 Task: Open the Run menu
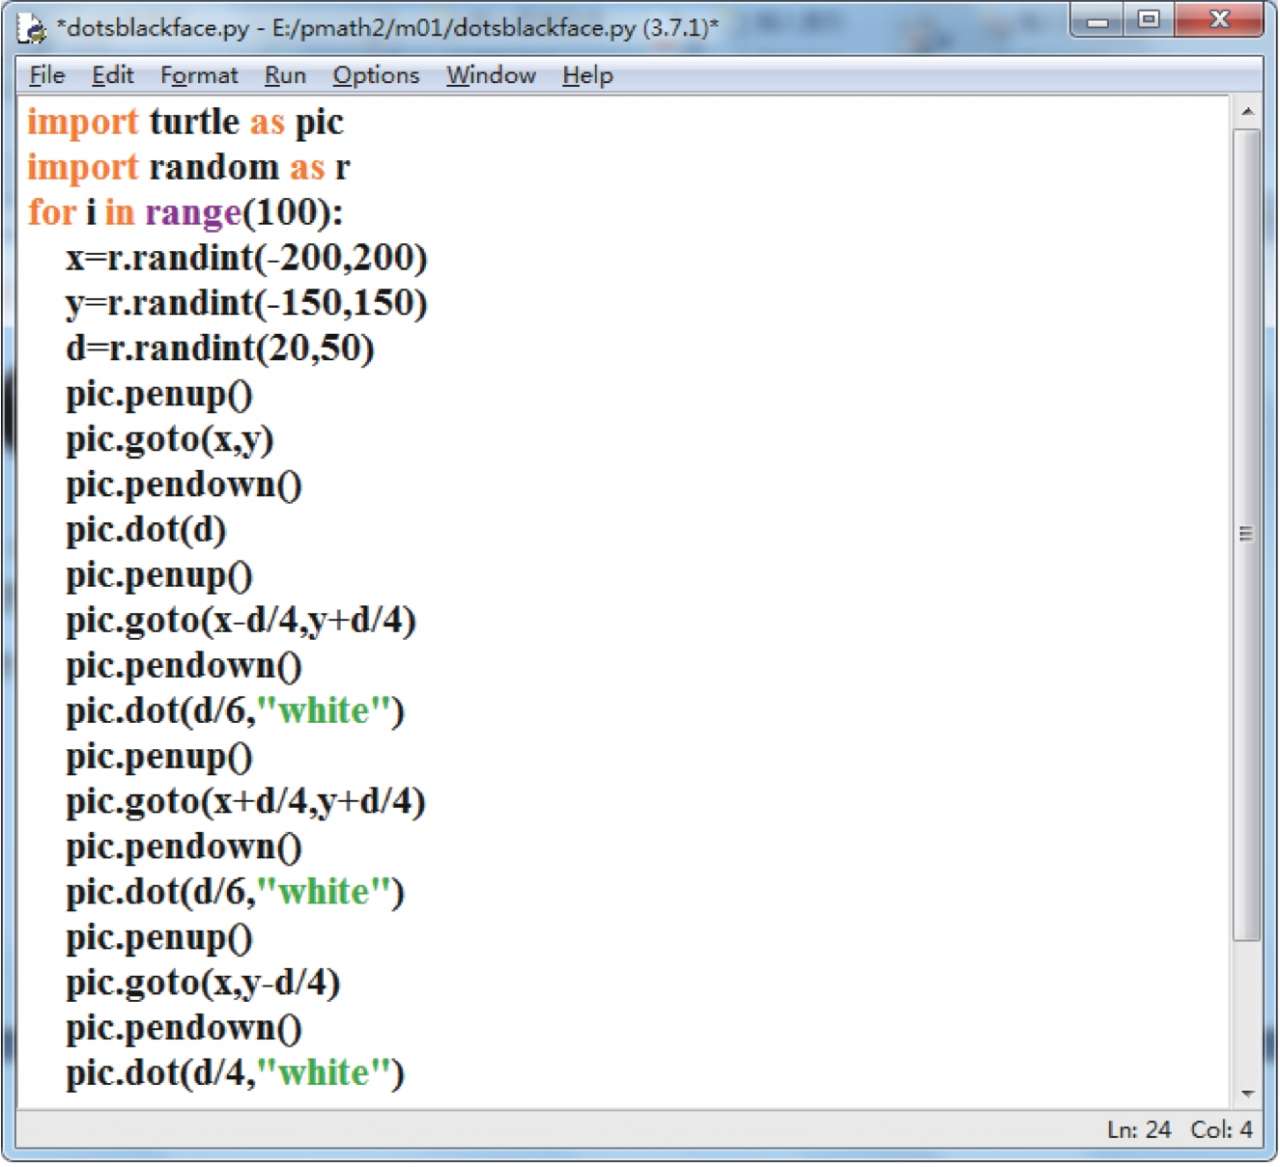coord(285,75)
